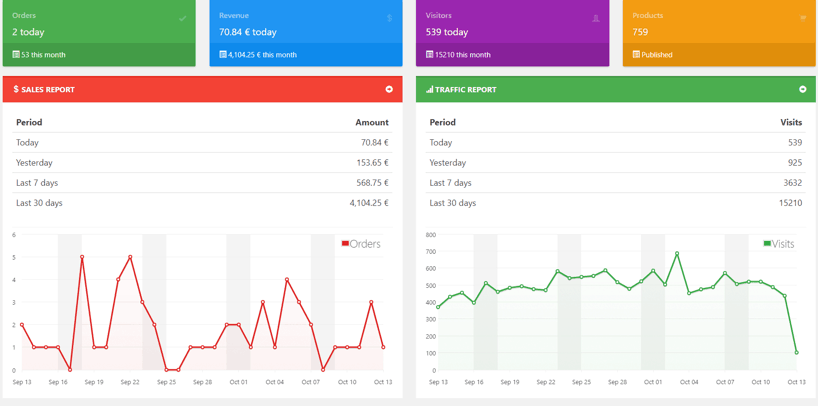The image size is (818, 406).
Task: Click calendar icon beside 53 this month
Action: pyautogui.click(x=16, y=55)
